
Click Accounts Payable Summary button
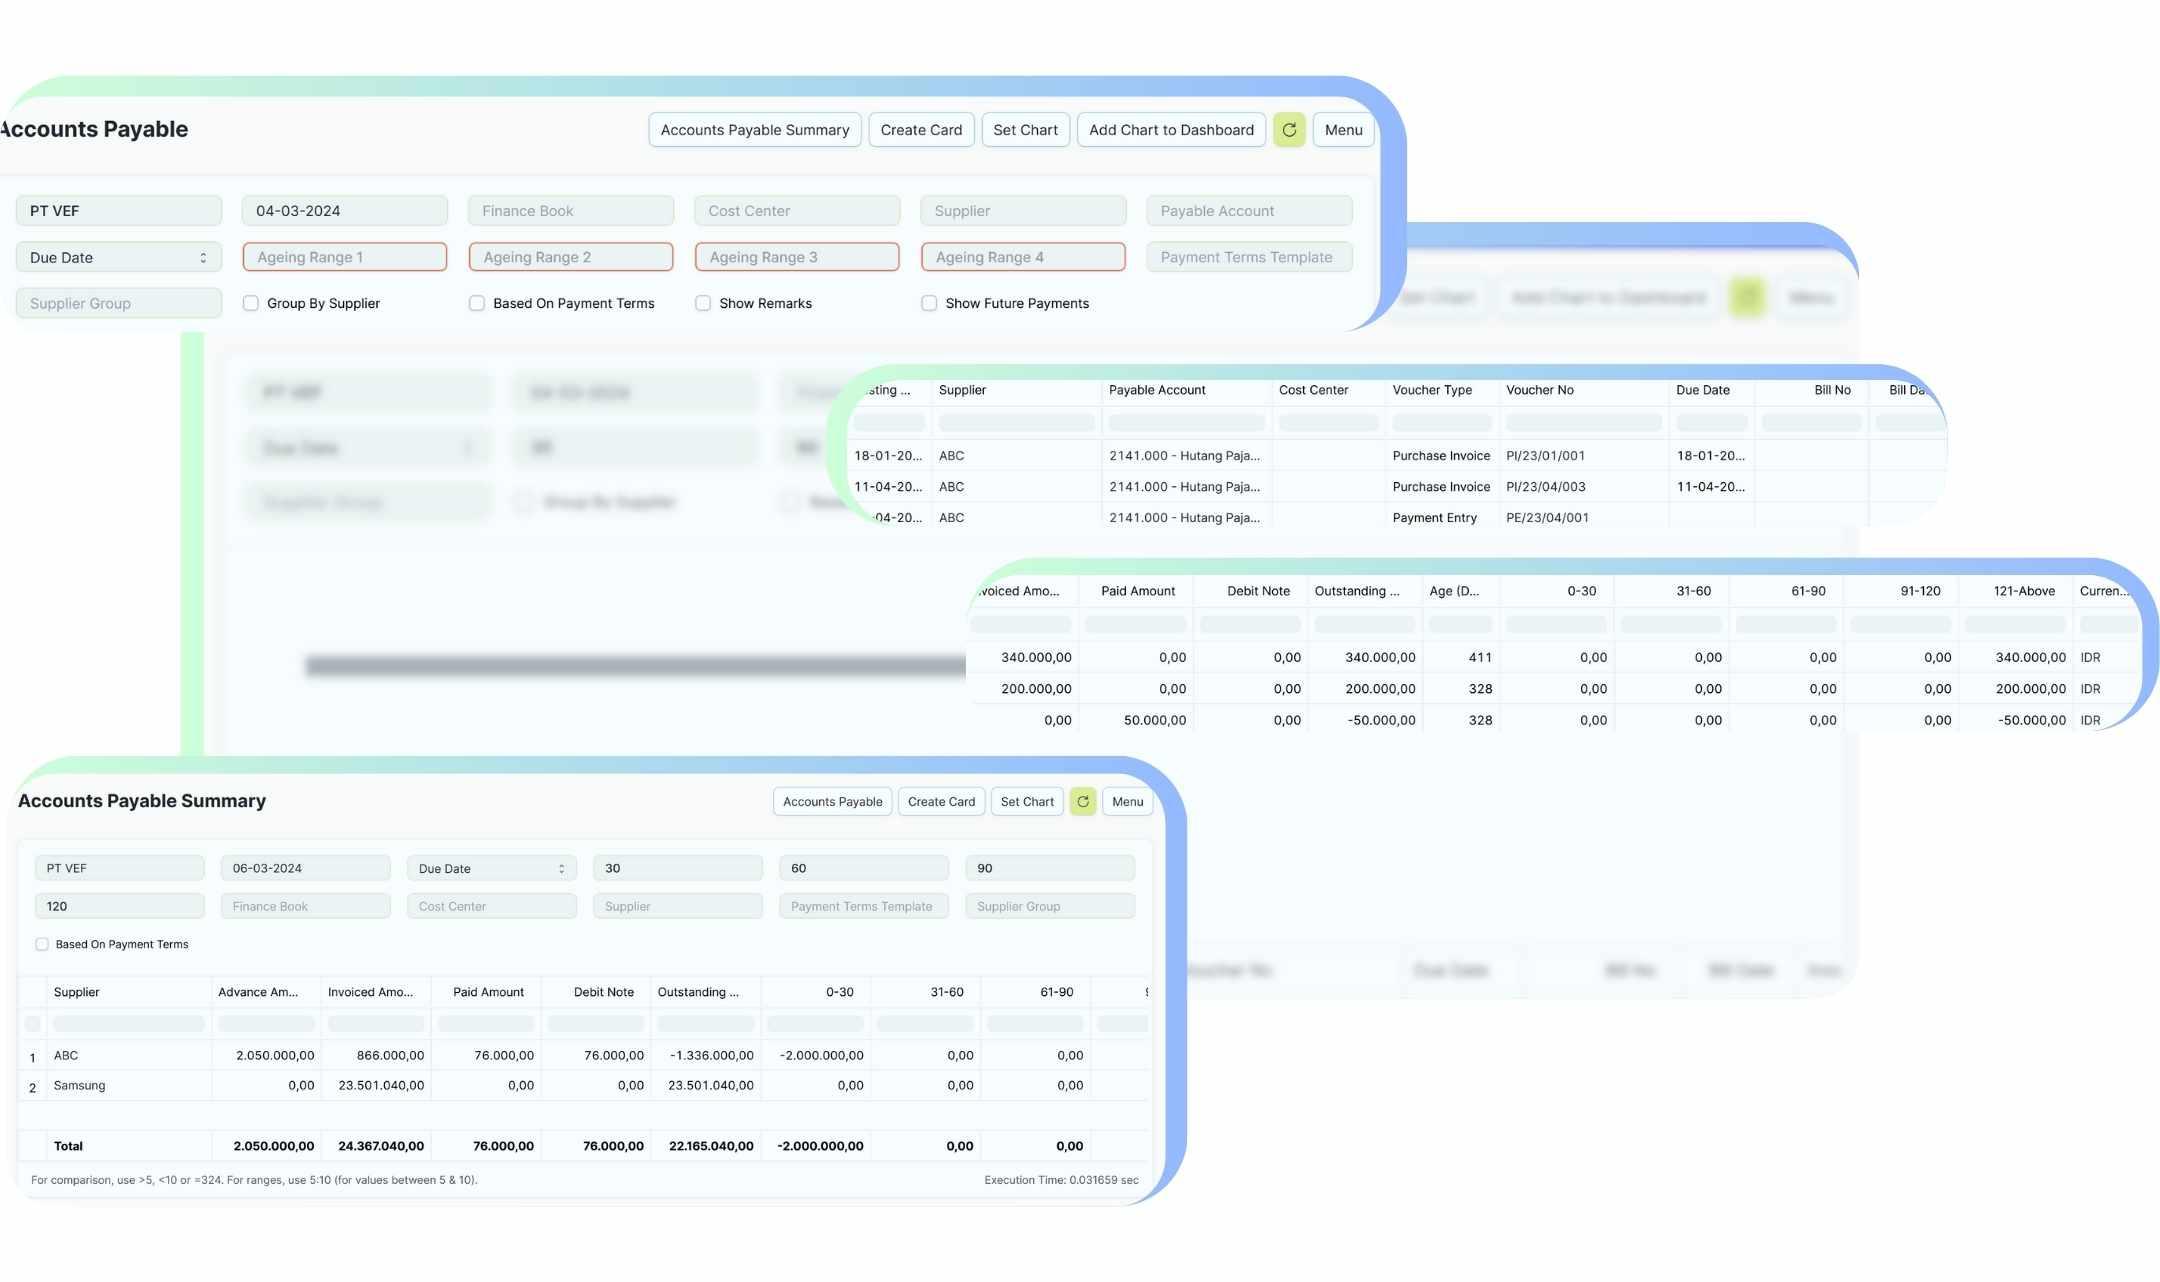[754, 130]
